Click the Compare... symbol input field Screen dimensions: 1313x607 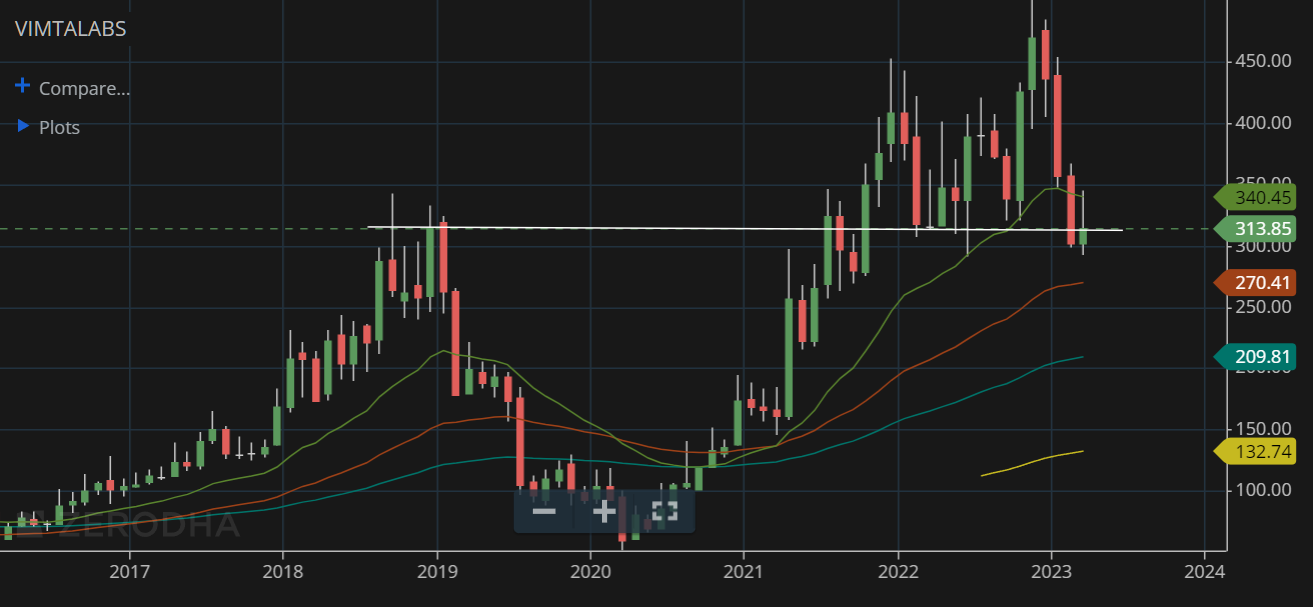[x=84, y=88]
